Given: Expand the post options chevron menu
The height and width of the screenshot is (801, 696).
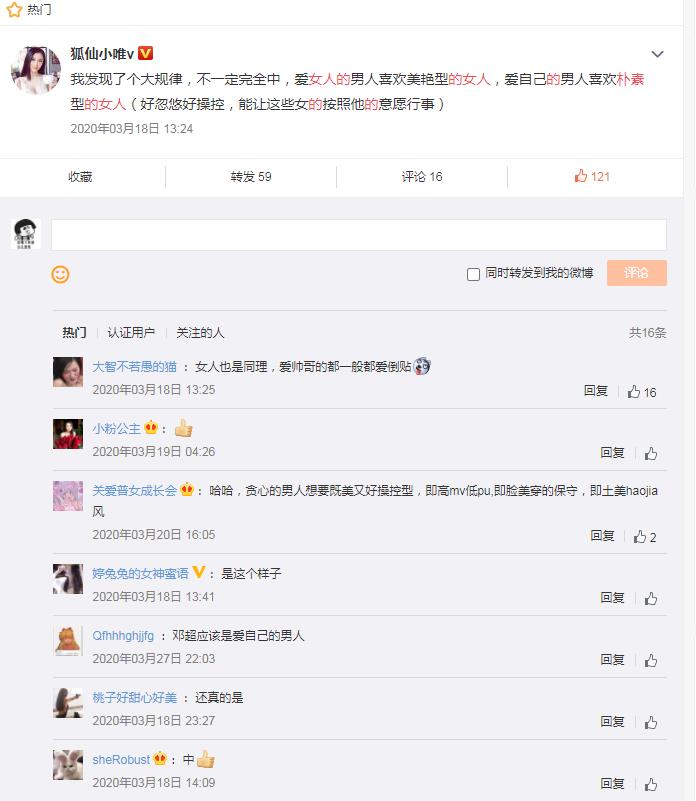Looking at the screenshot, I should point(657,54).
